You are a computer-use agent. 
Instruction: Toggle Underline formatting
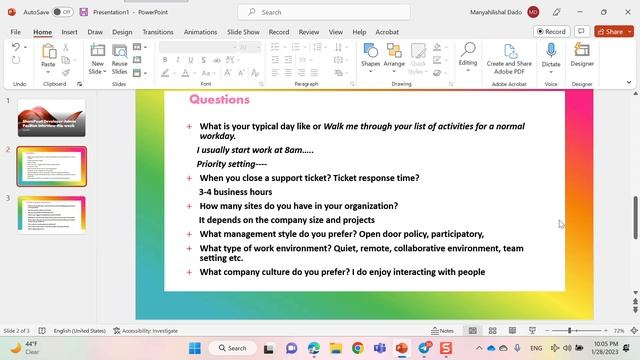tap(191, 60)
